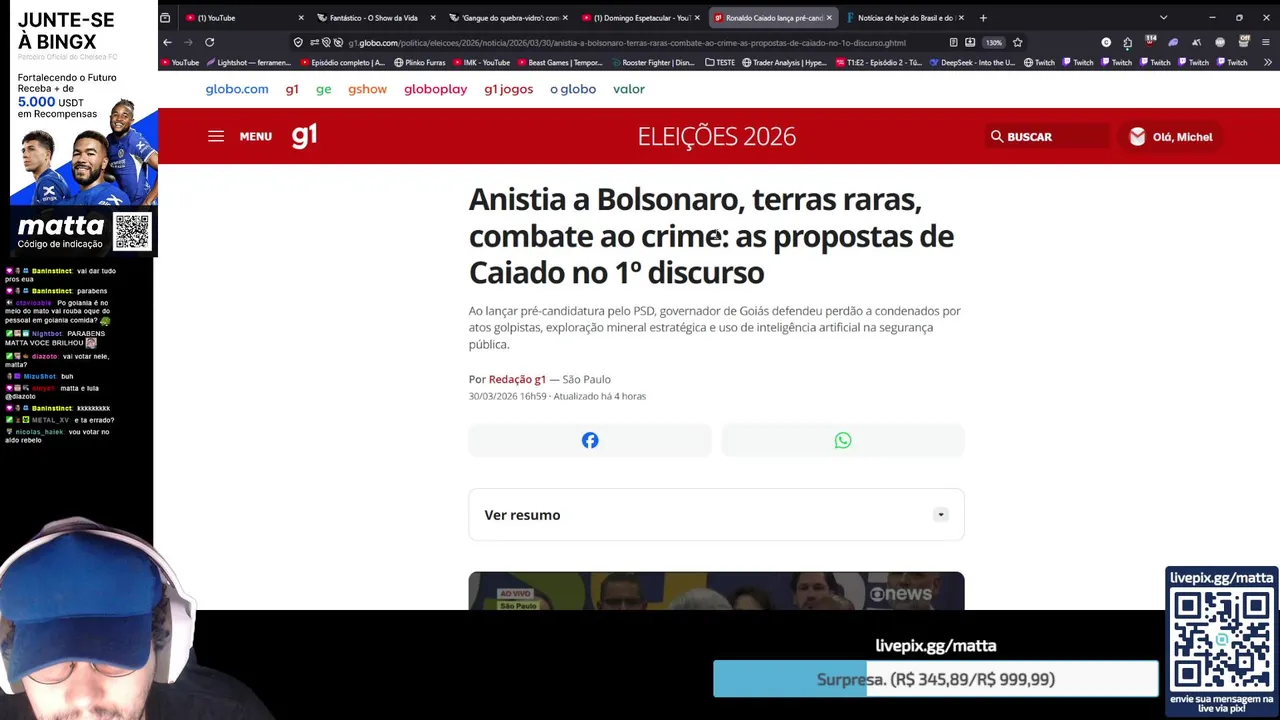Share article on Facebook

coord(590,440)
